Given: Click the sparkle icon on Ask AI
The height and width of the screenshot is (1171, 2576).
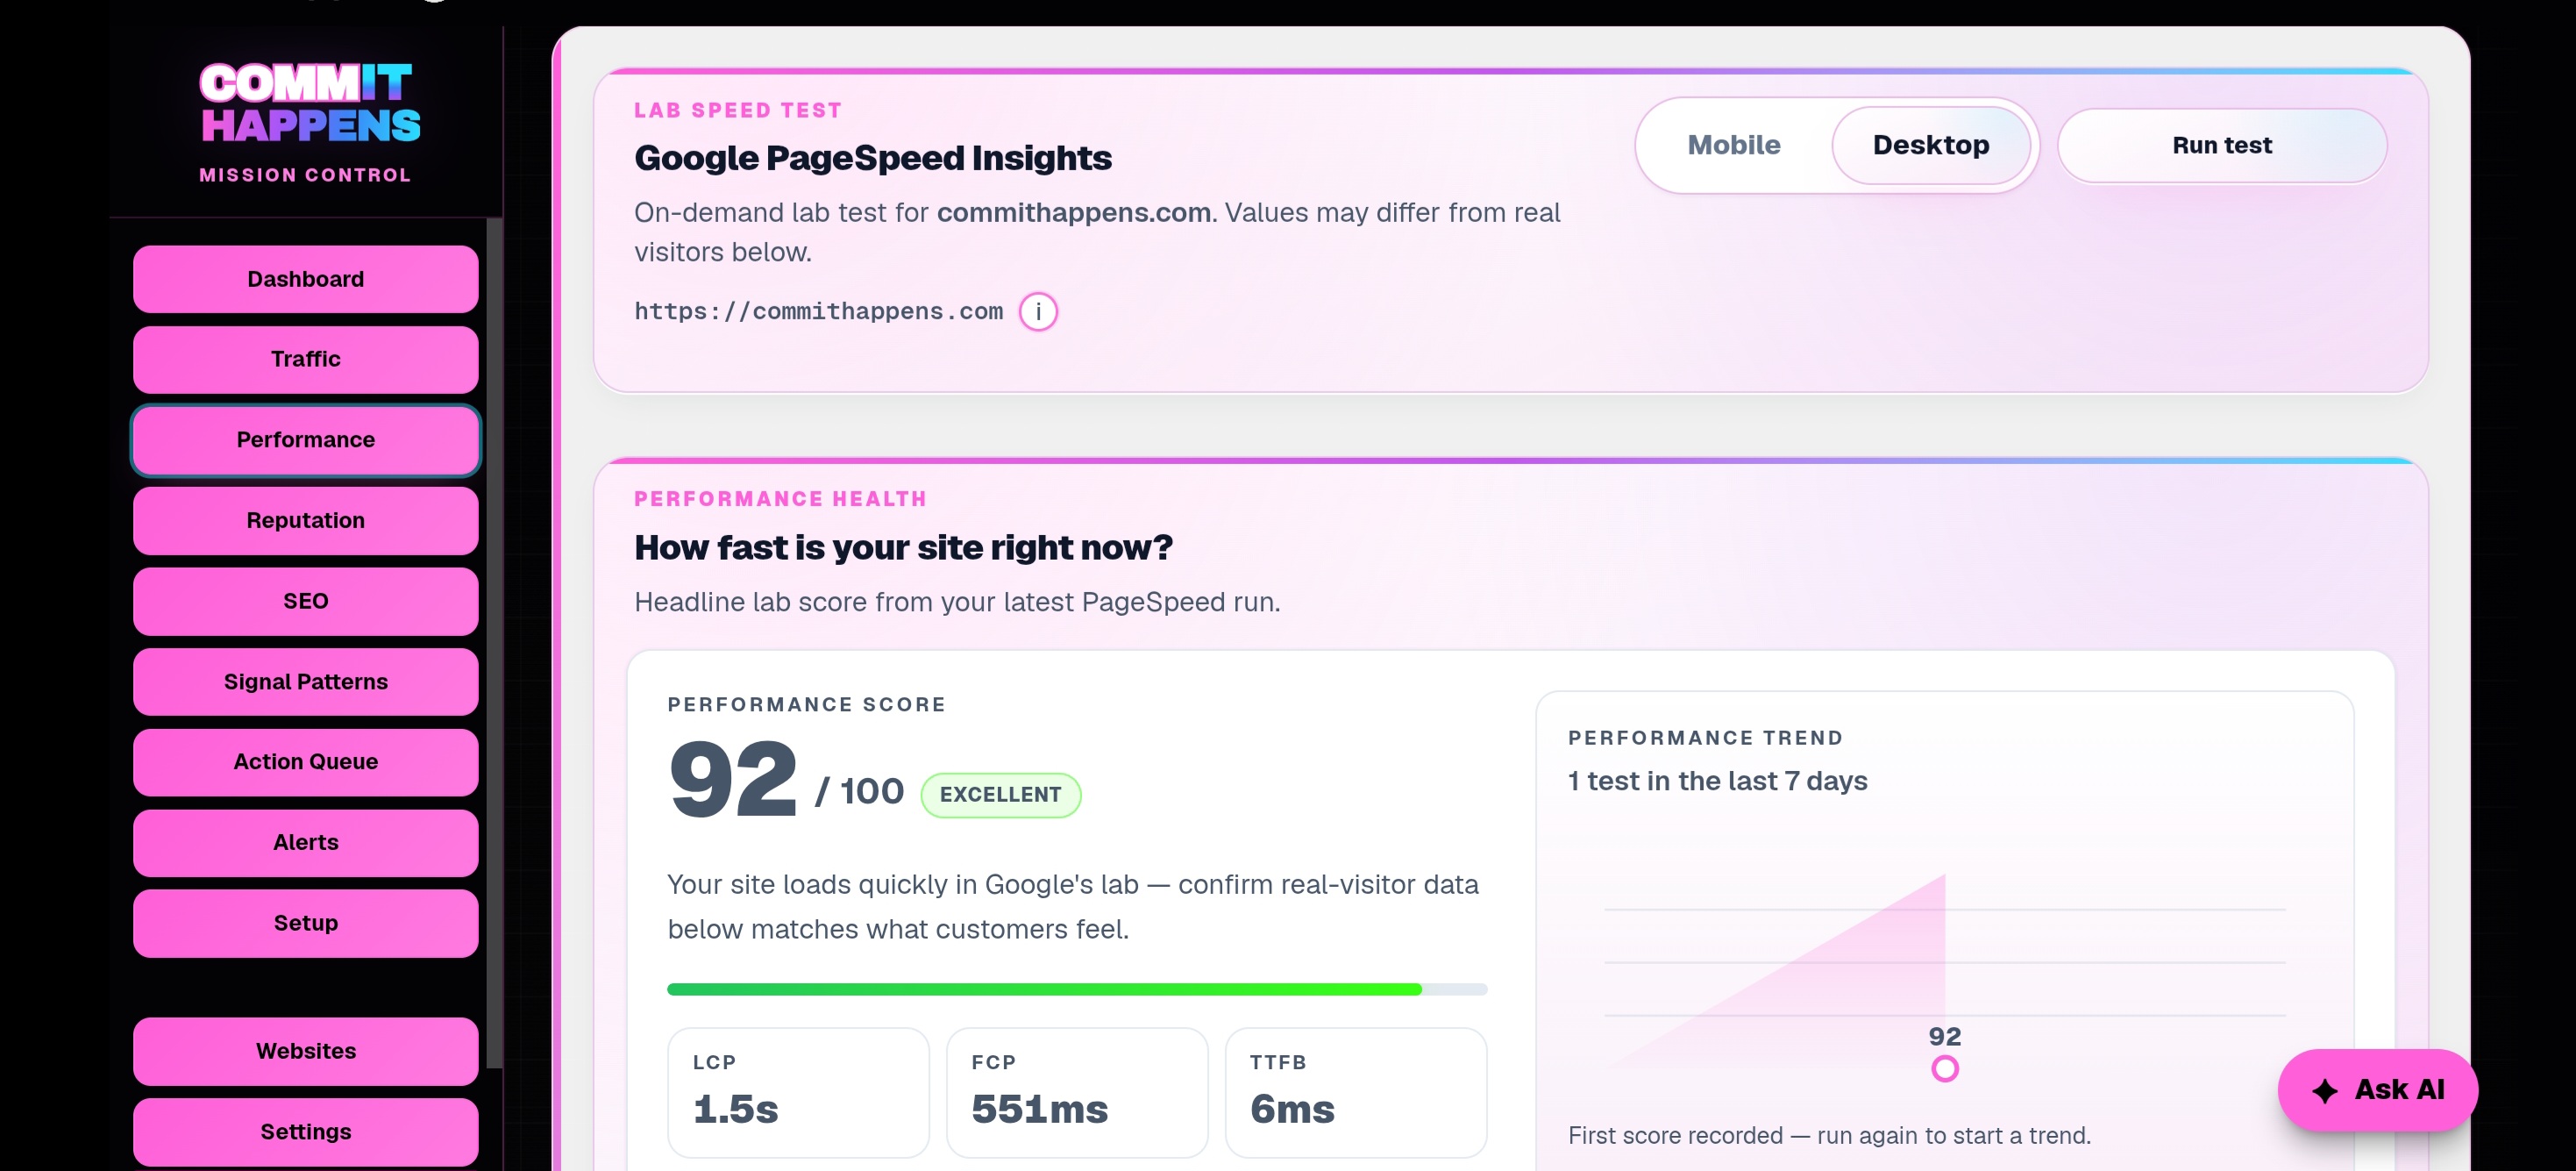Looking at the screenshot, I should coord(2326,1090).
